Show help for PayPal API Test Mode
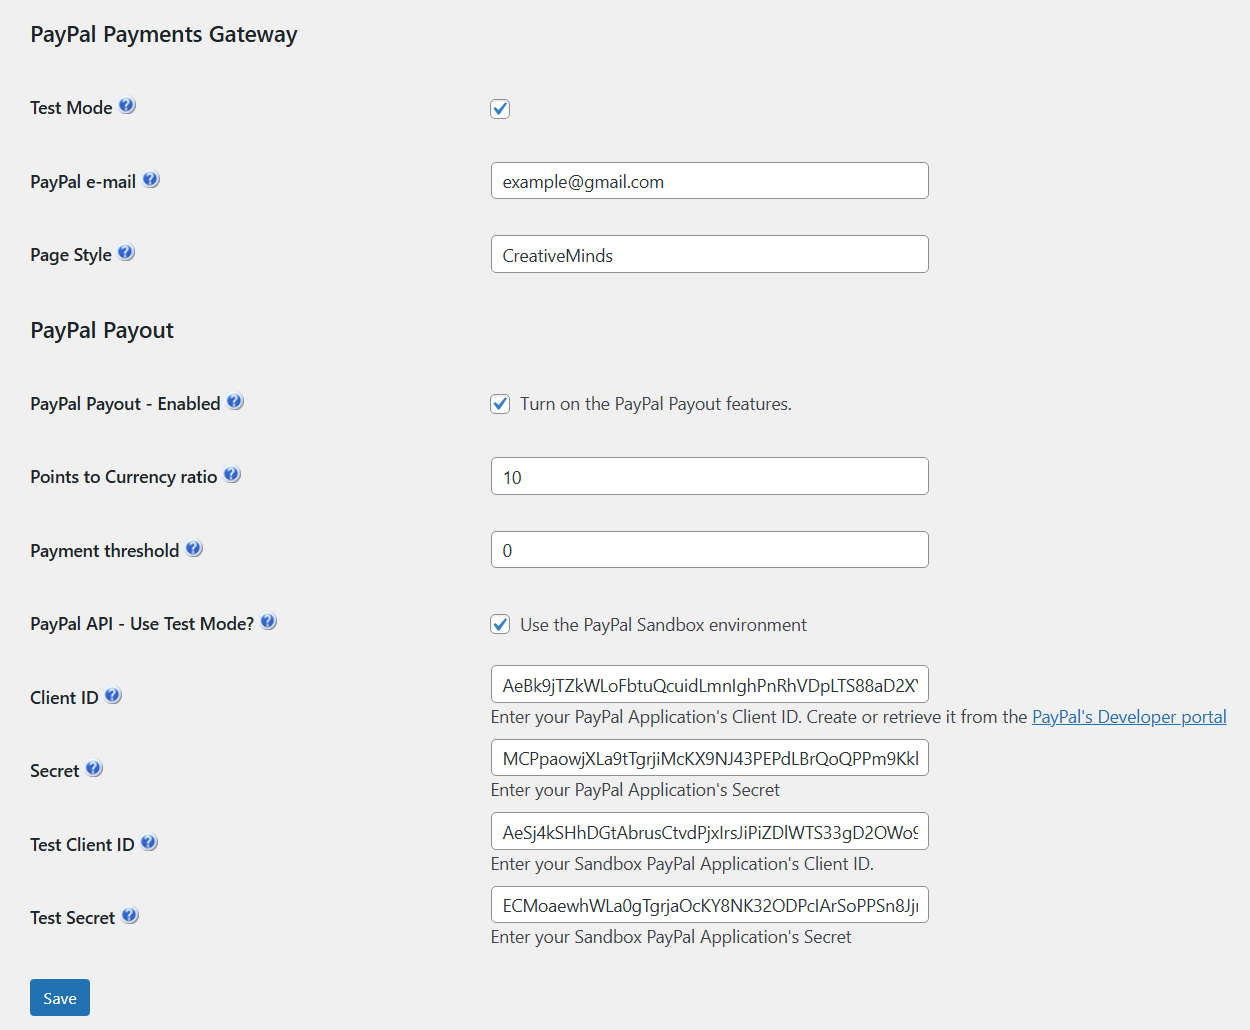 coord(269,622)
